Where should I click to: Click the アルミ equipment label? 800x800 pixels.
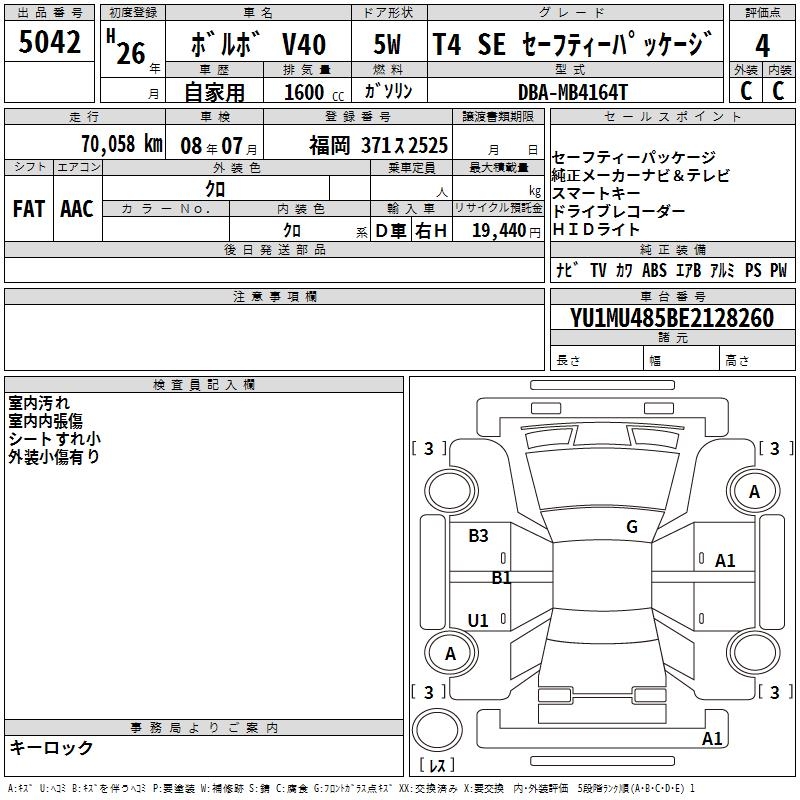(x=722, y=270)
